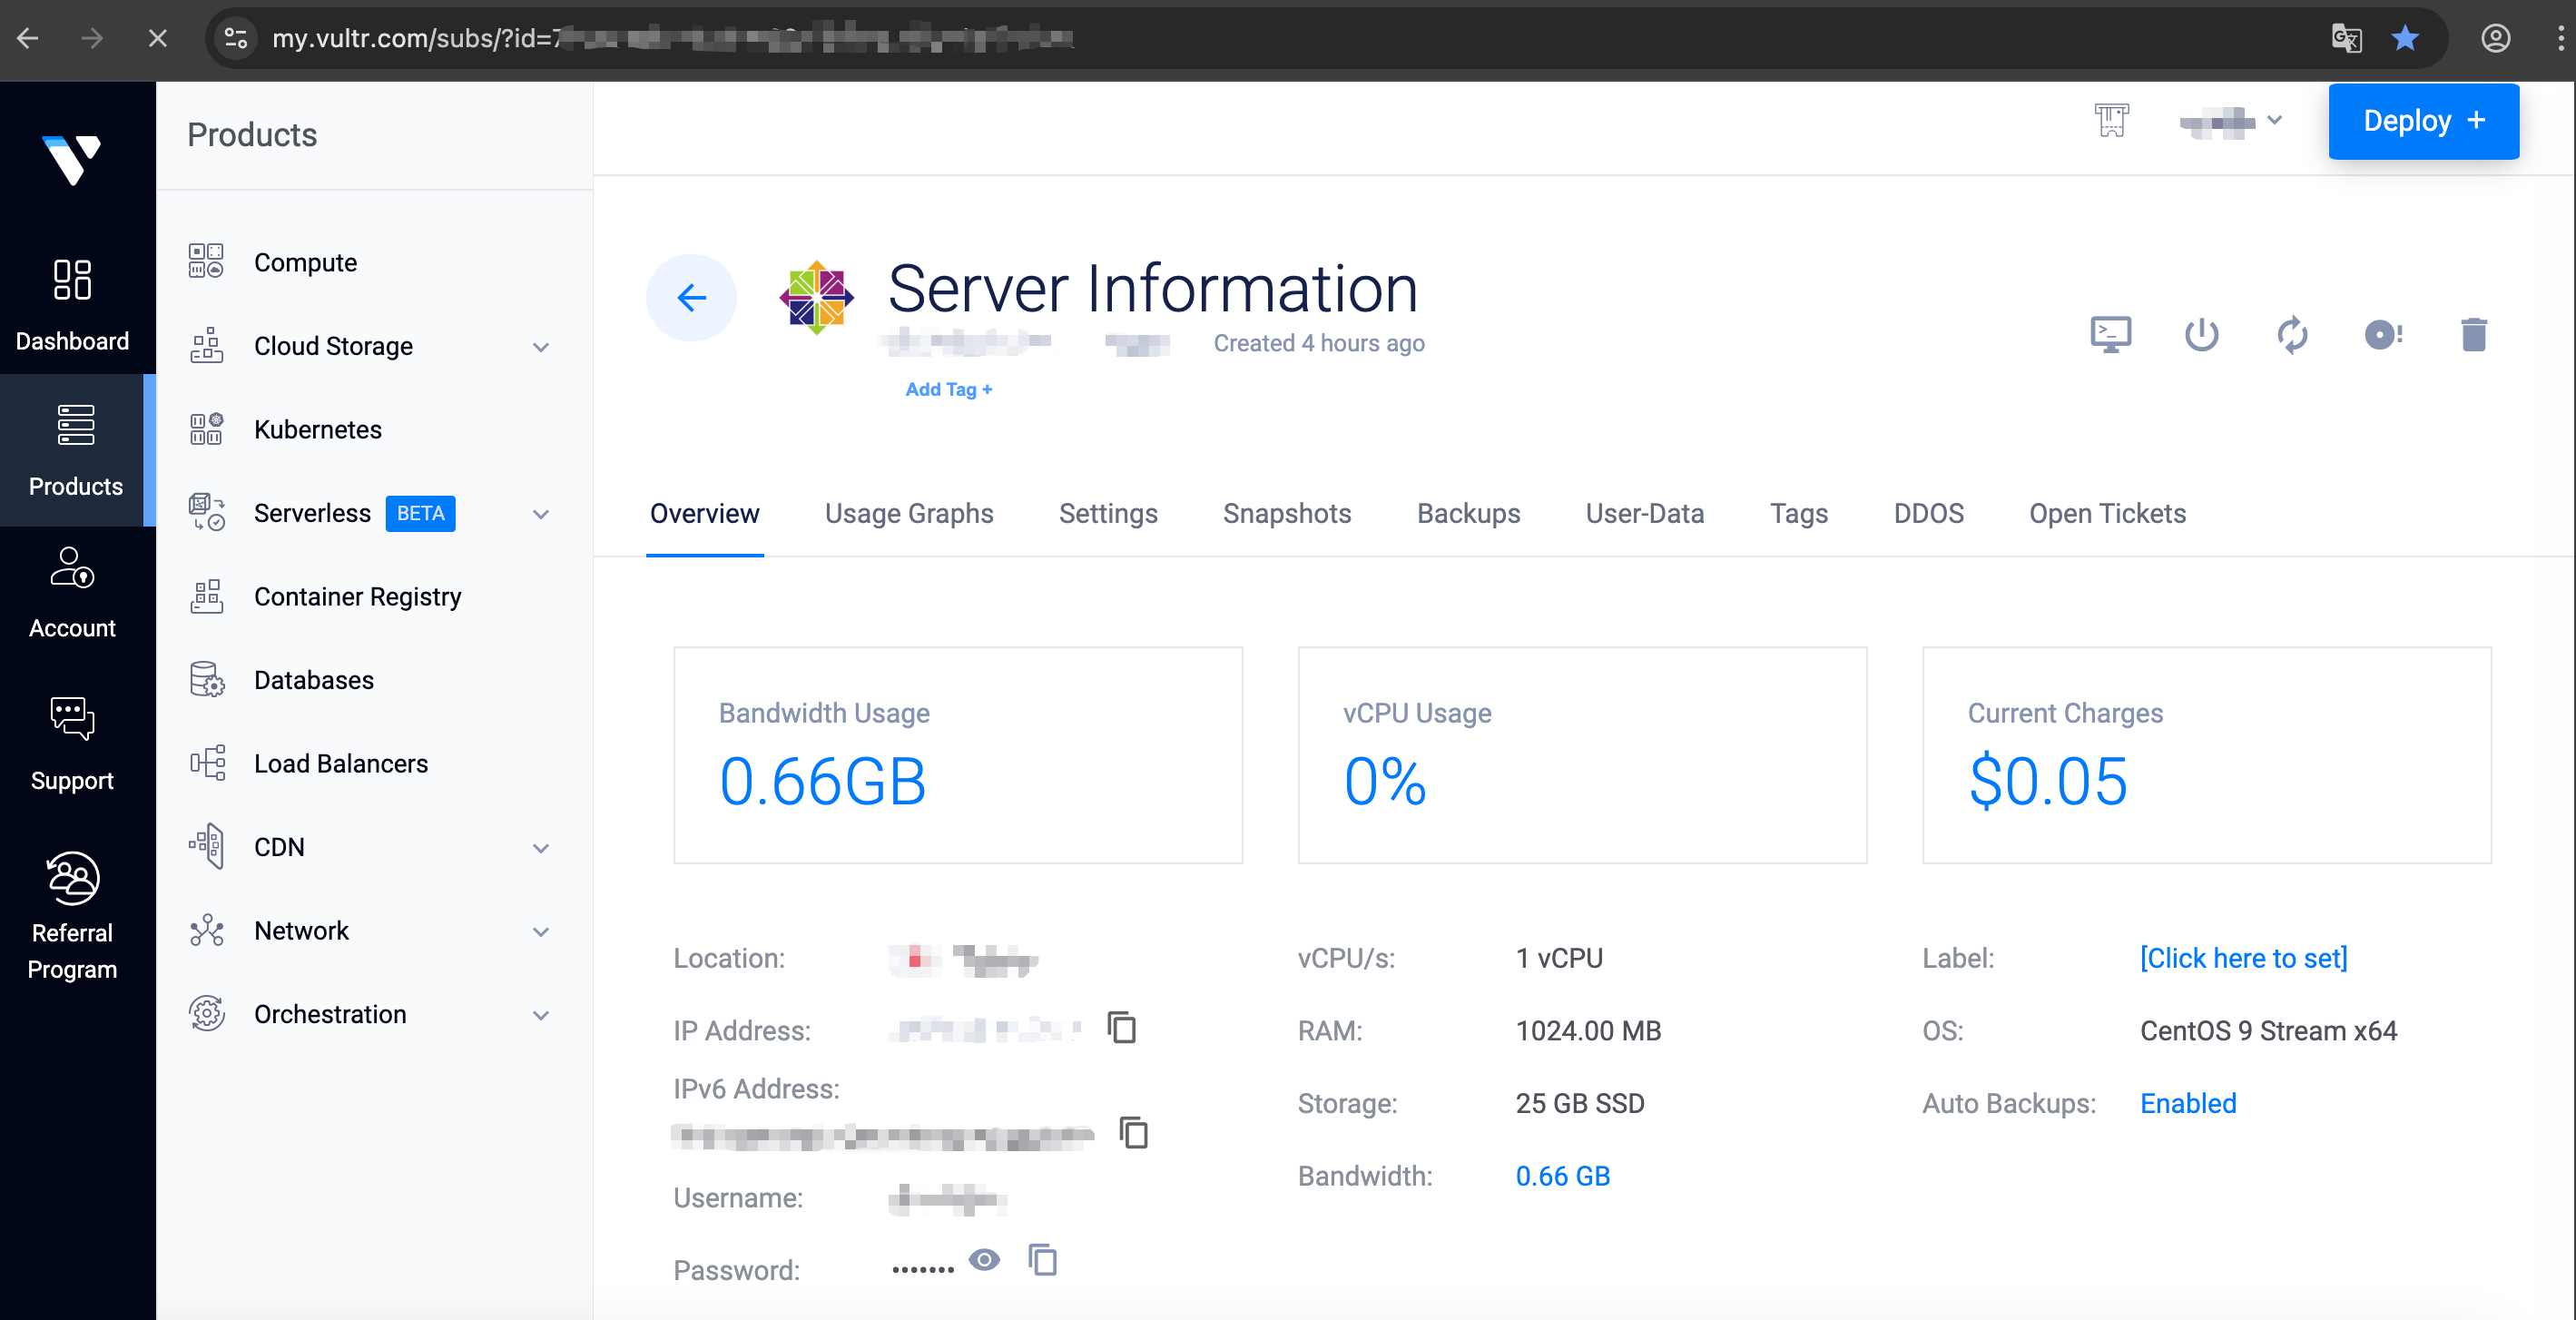The image size is (2576, 1320).
Task: Click the Add Tag link
Action: (x=948, y=389)
